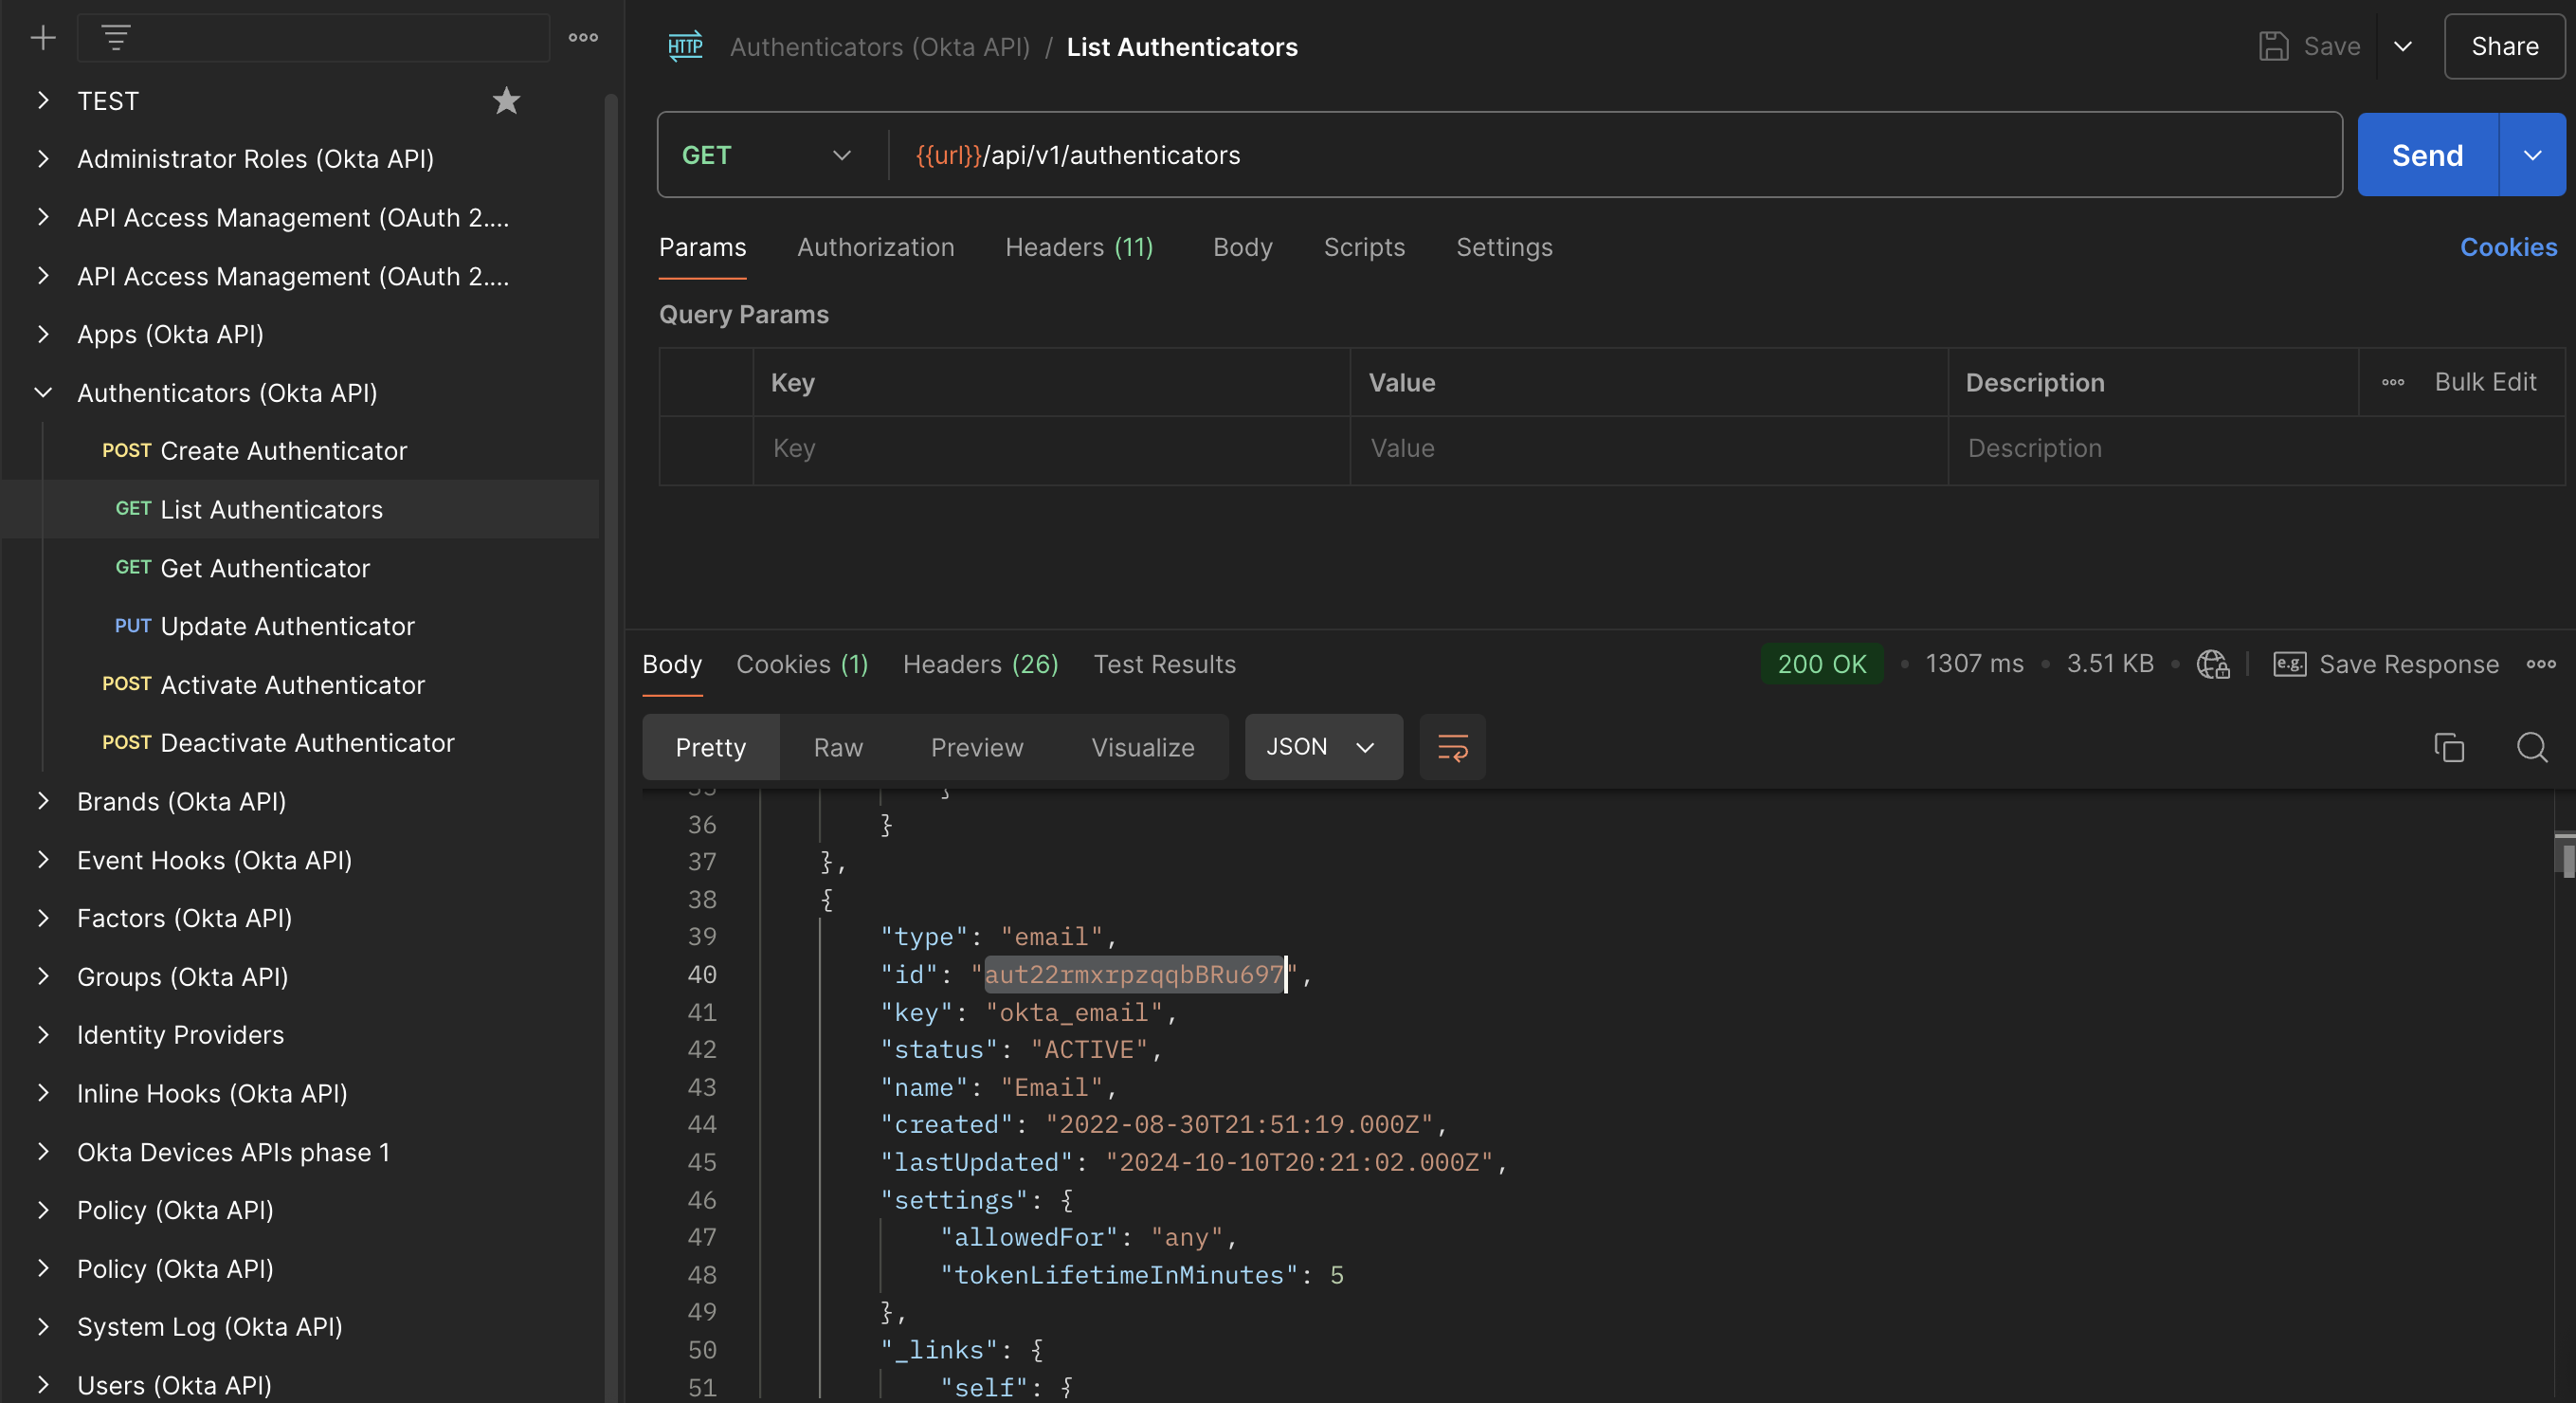Expand the Users (Okta API) folder

[42, 1385]
